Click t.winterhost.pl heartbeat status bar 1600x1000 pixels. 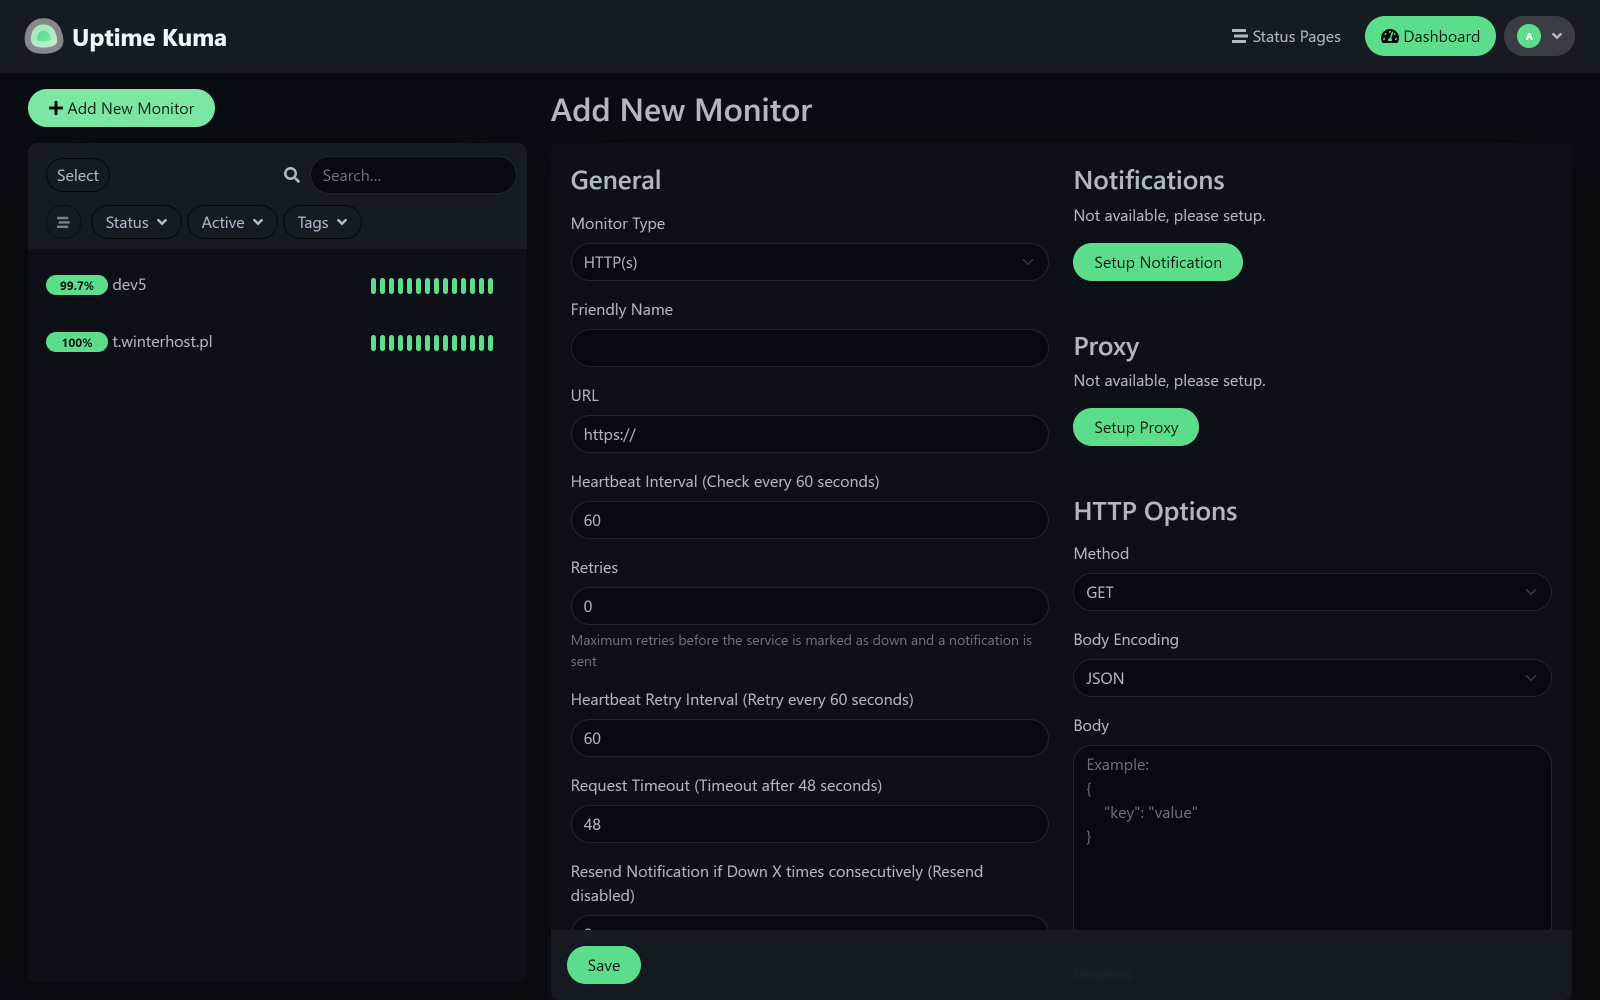click(432, 343)
